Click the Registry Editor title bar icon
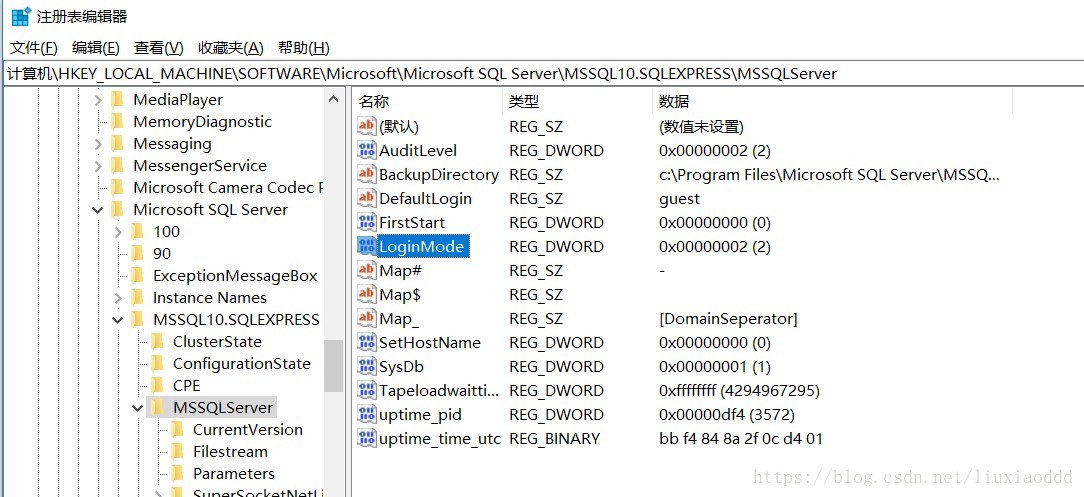Image resolution: width=1084 pixels, height=497 pixels. click(x=21, y=16)
